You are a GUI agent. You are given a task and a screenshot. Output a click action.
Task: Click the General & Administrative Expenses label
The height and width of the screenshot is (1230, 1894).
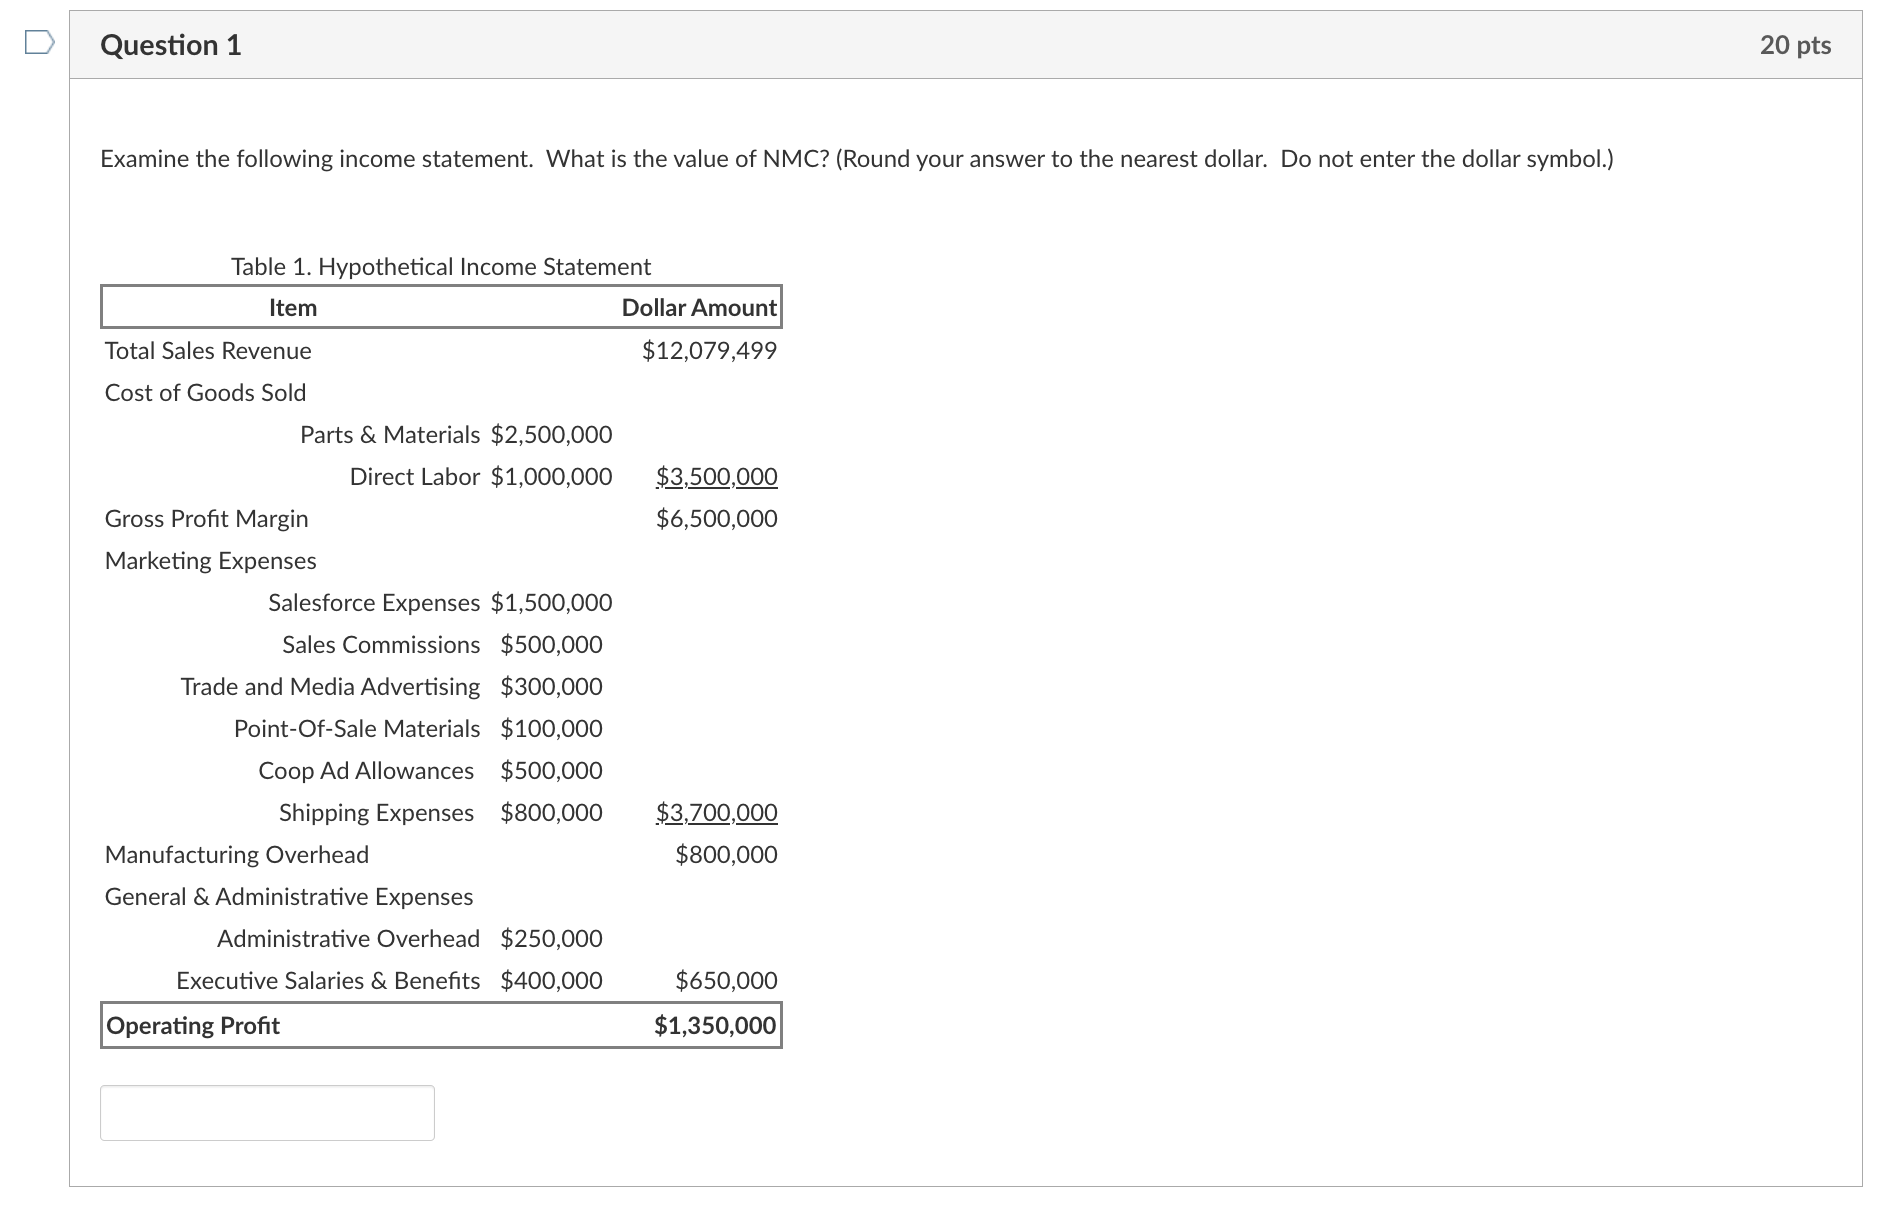[289, 897]
